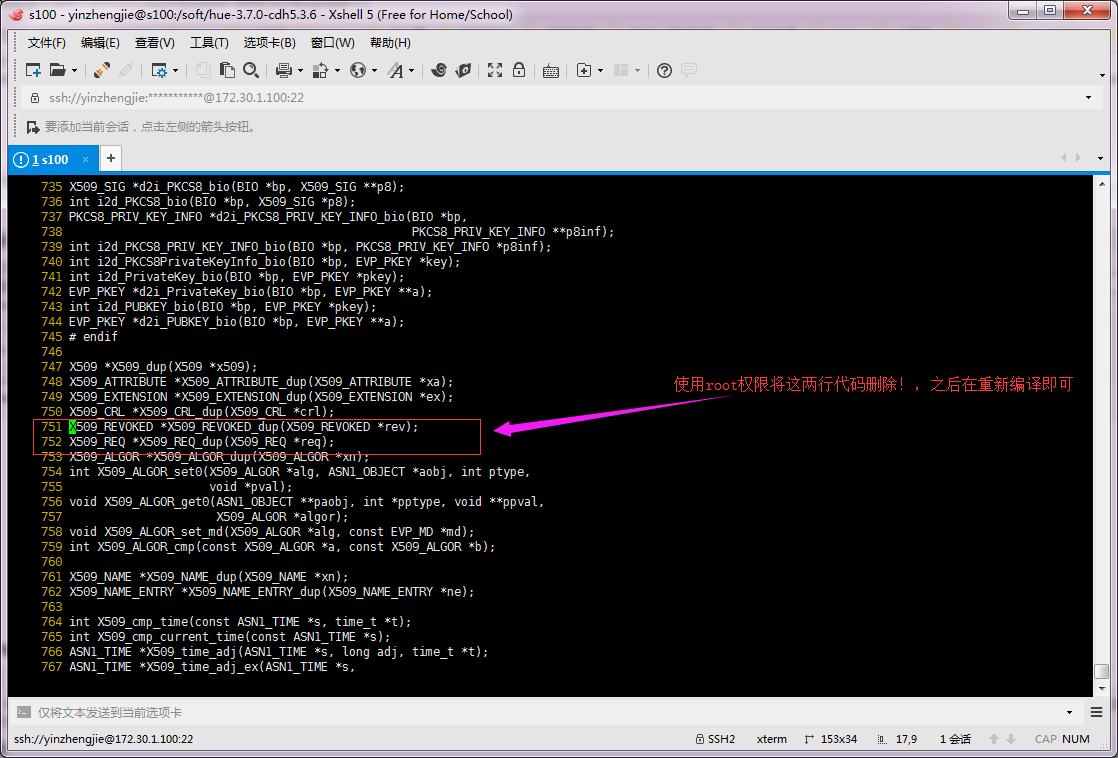Expand the new tab group dropdown
Screen dimensions: 1118x758
pyautogui.click(x=600, y=71)
